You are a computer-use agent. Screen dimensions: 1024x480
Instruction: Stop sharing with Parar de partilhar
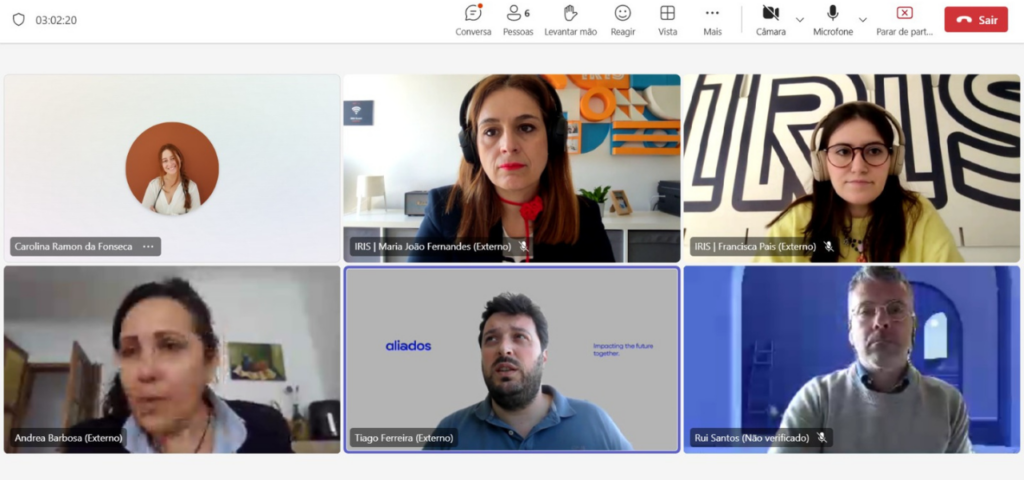(904, 19)
